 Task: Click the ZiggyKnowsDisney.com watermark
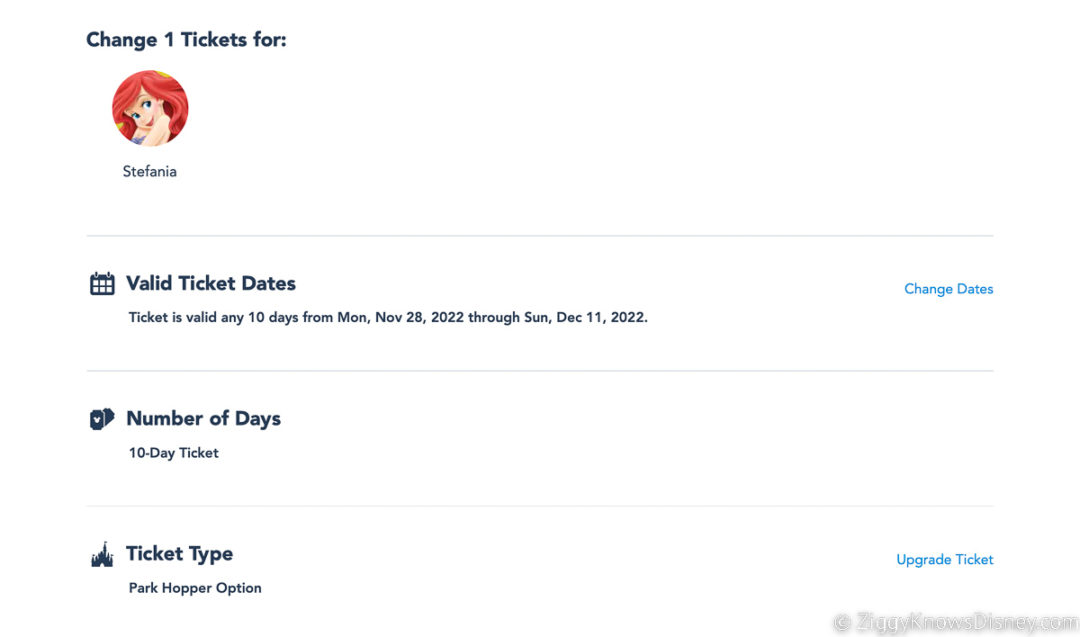tap(956, 622)
